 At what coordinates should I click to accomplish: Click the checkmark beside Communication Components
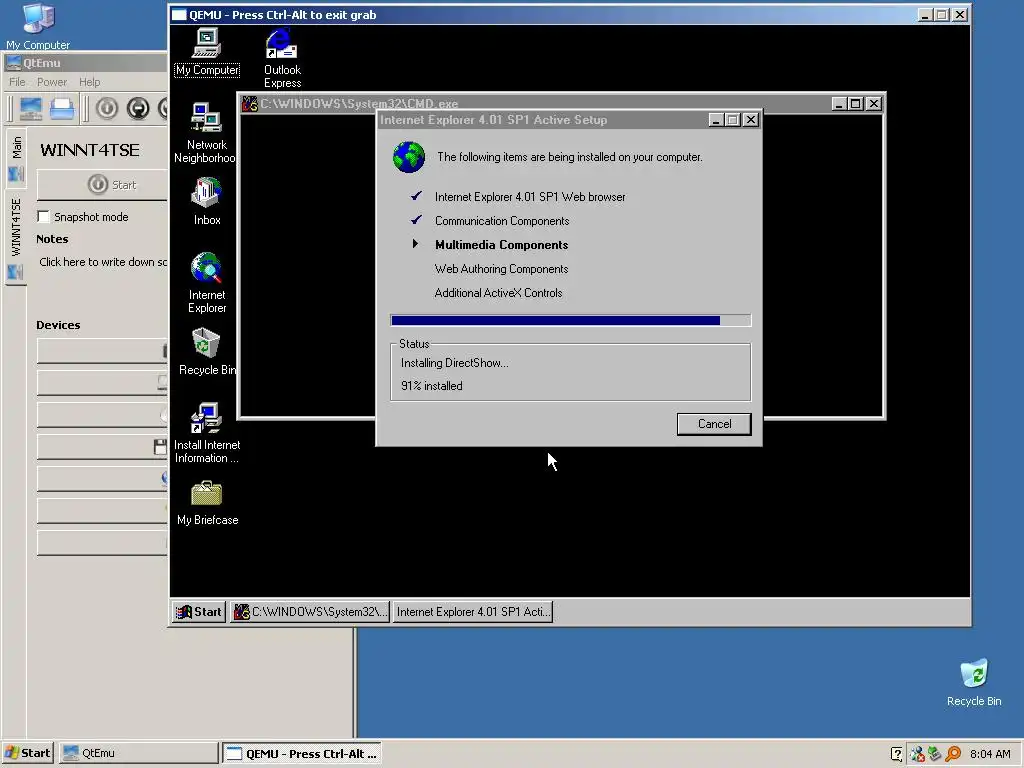[416, 219]
